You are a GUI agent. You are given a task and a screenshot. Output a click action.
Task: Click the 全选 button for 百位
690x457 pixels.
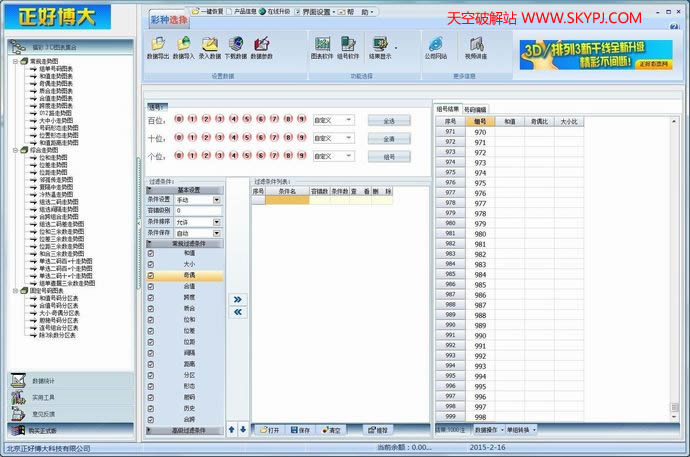coord(389,120)
